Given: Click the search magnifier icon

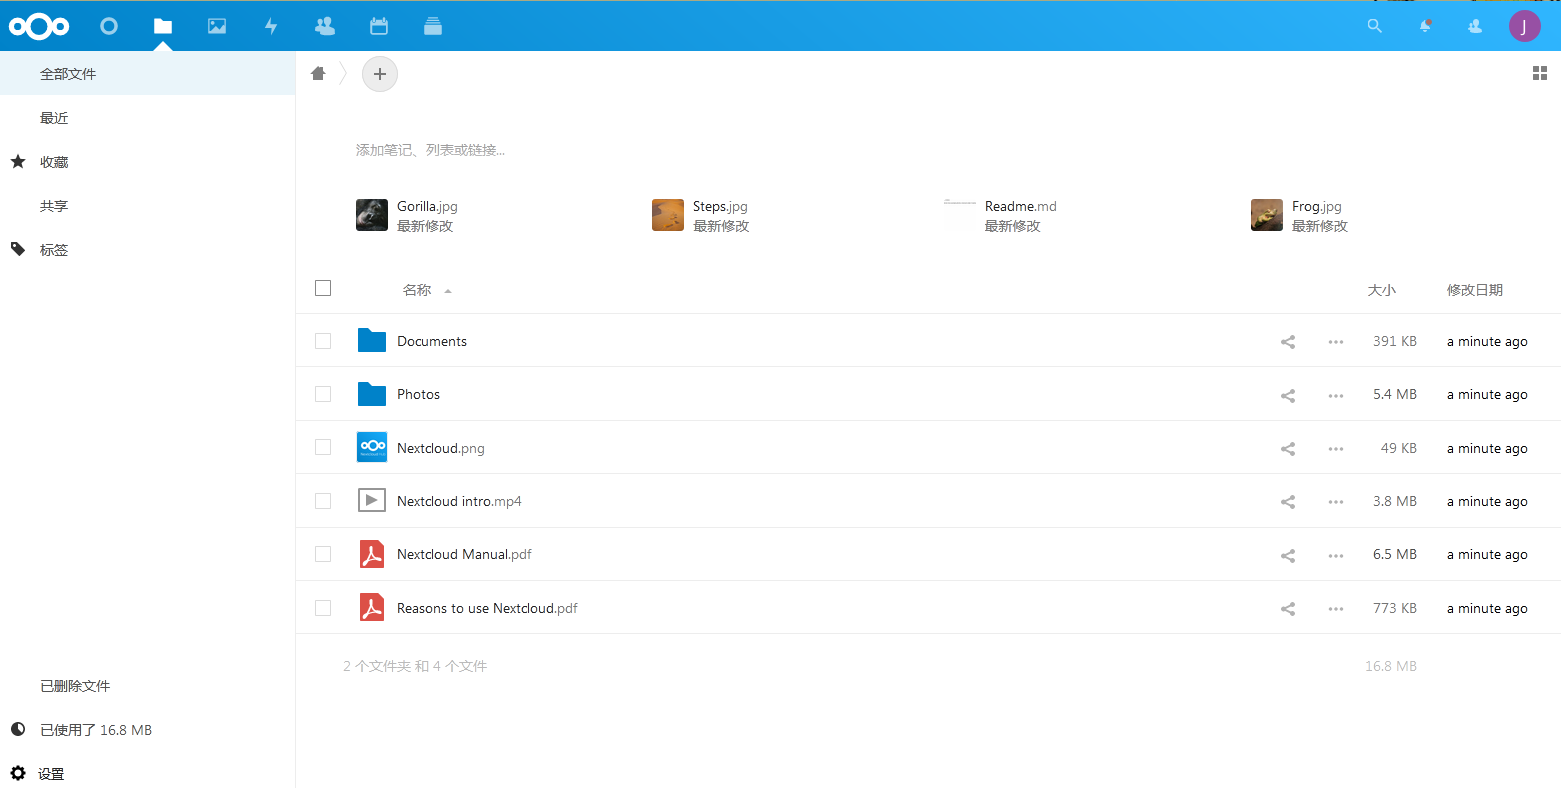Looking at the screenshot, I should [1375, 27].
